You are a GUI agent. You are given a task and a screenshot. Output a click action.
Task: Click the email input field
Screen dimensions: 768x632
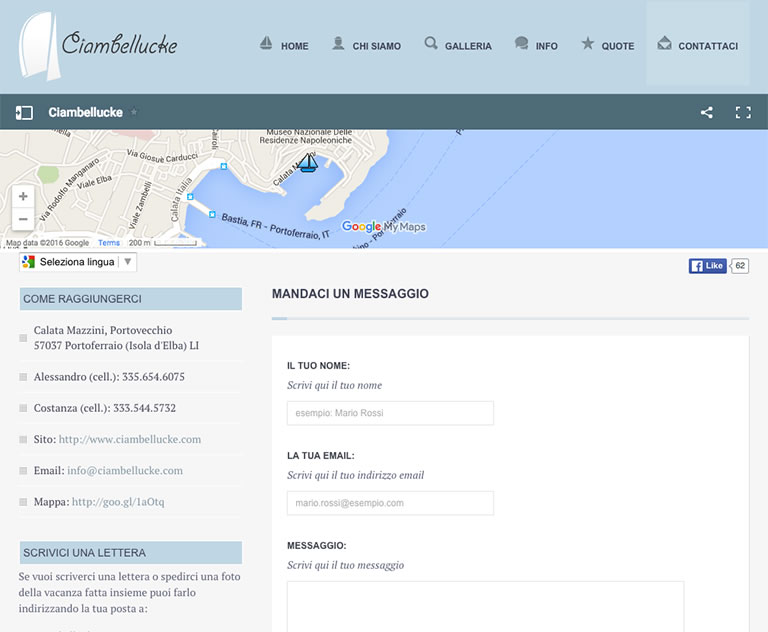point(390,503)
